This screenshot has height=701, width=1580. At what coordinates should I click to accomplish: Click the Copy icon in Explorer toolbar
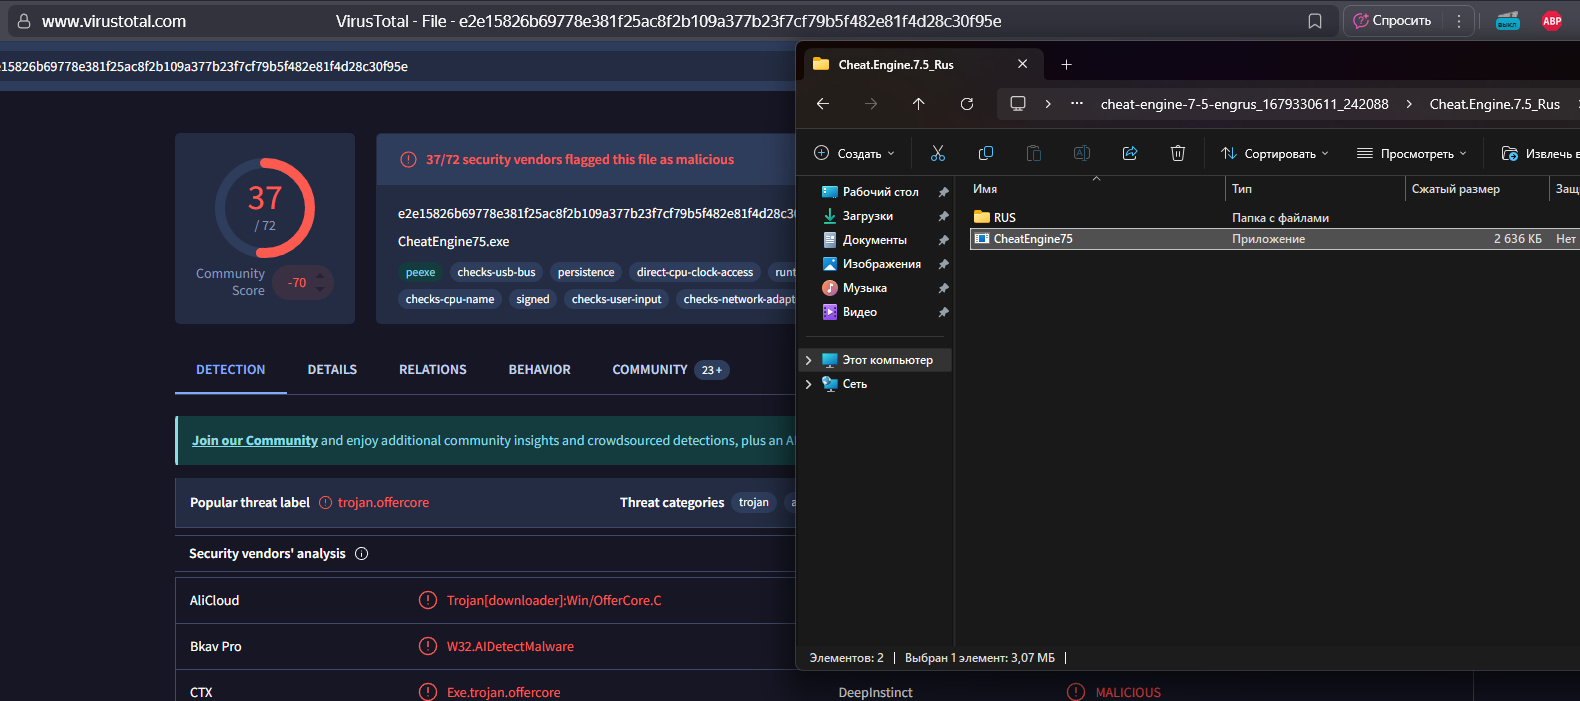pos(985,153)
